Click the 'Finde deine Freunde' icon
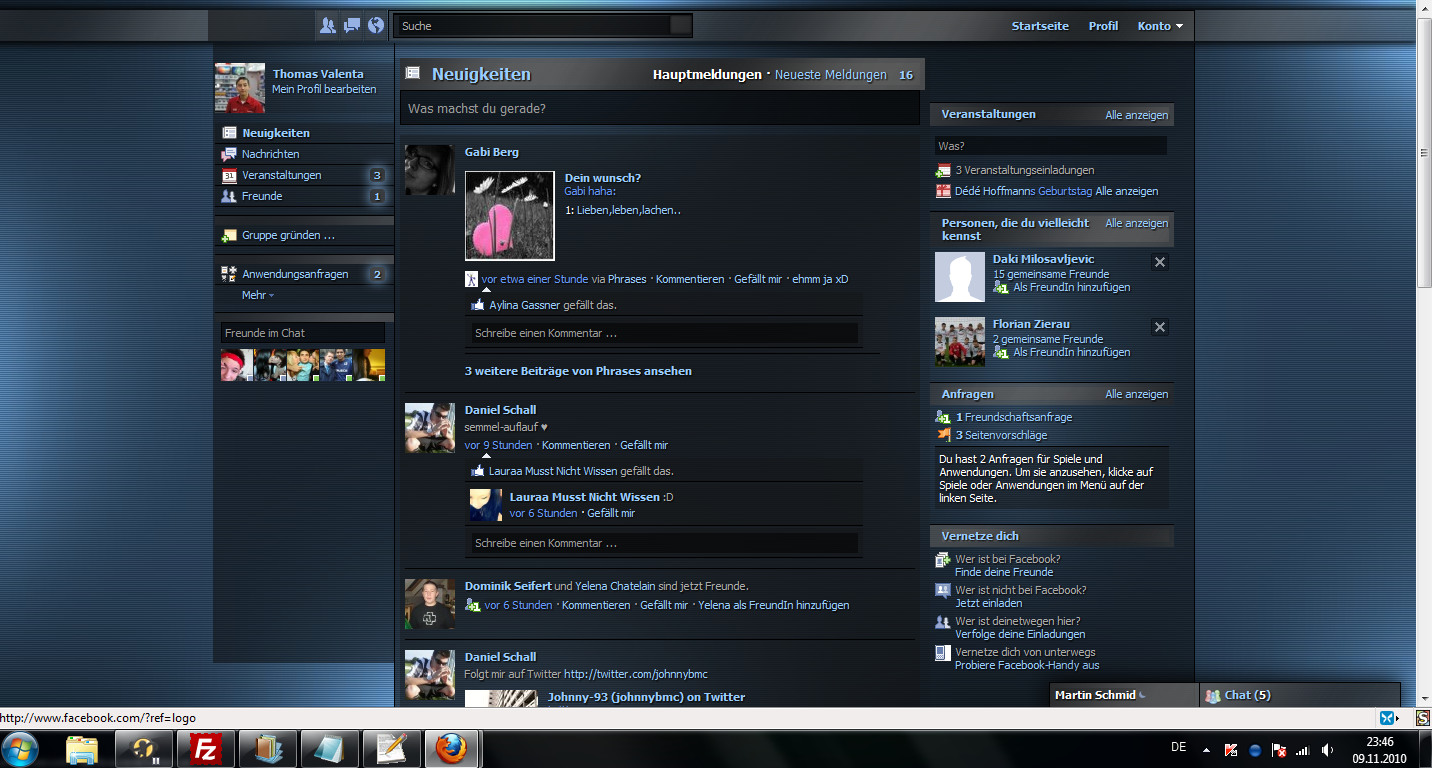 coord(943,560)
